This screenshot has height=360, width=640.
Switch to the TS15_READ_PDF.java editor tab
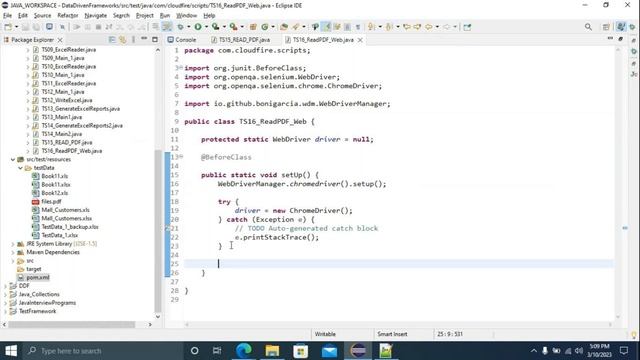pos(240,40)
